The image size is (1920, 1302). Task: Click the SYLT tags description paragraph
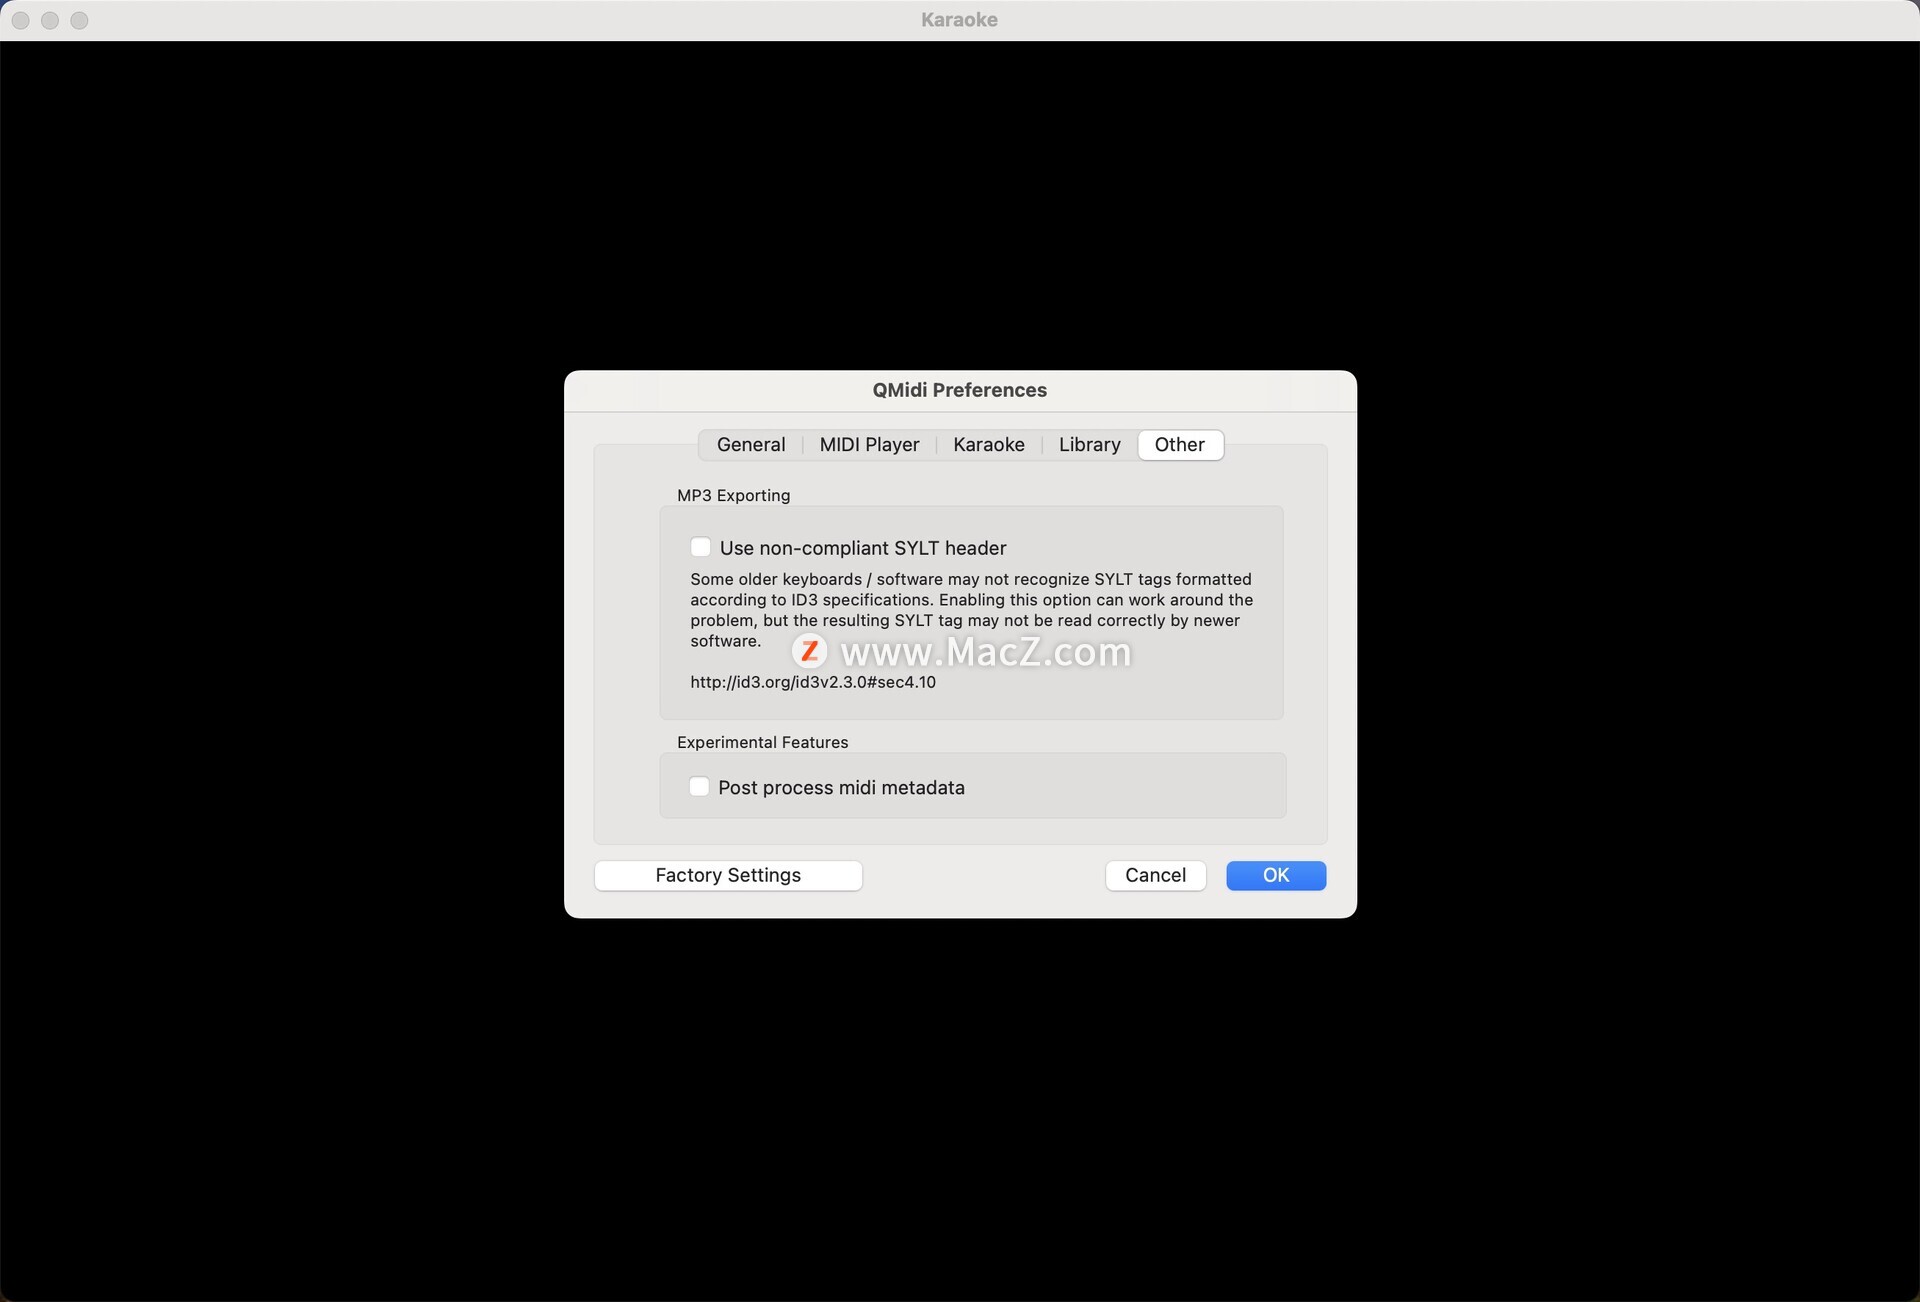click(x=970, y=600)
